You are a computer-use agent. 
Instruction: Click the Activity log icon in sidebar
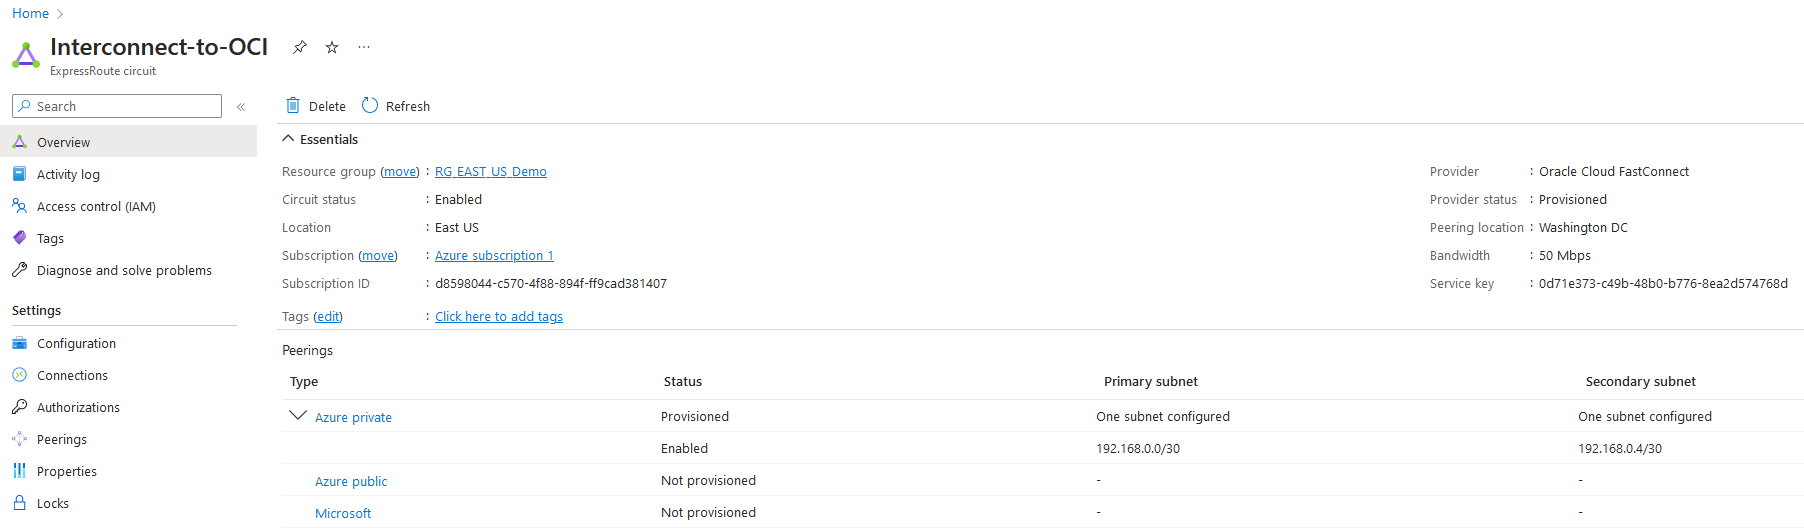(x=19, y=174)
